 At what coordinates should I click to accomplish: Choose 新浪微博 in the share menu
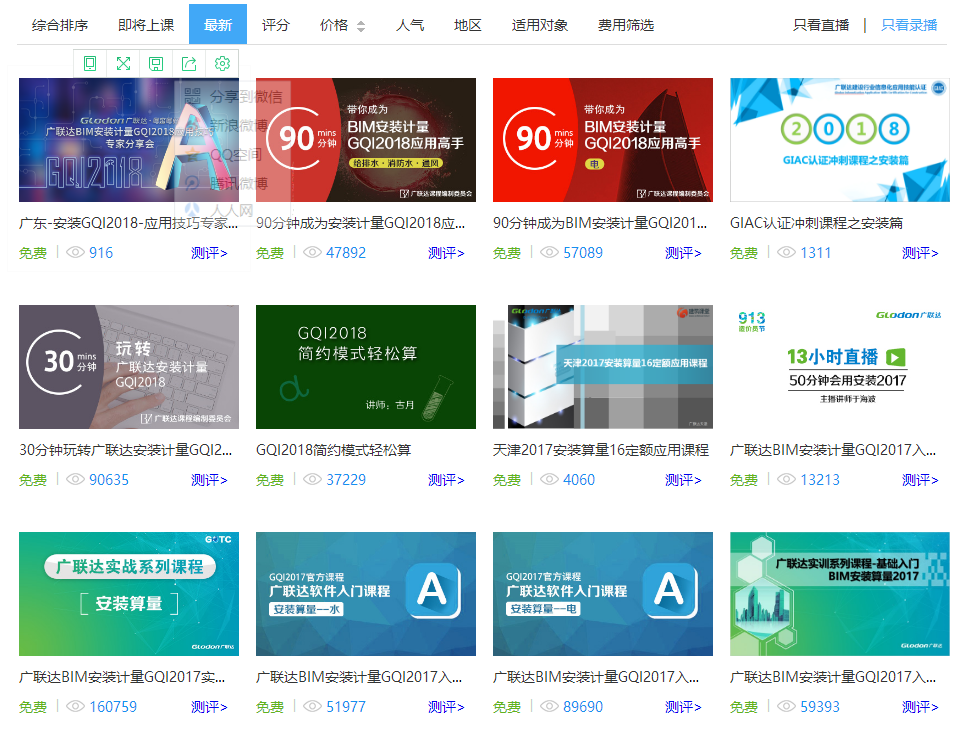click(x=238, y=125)
